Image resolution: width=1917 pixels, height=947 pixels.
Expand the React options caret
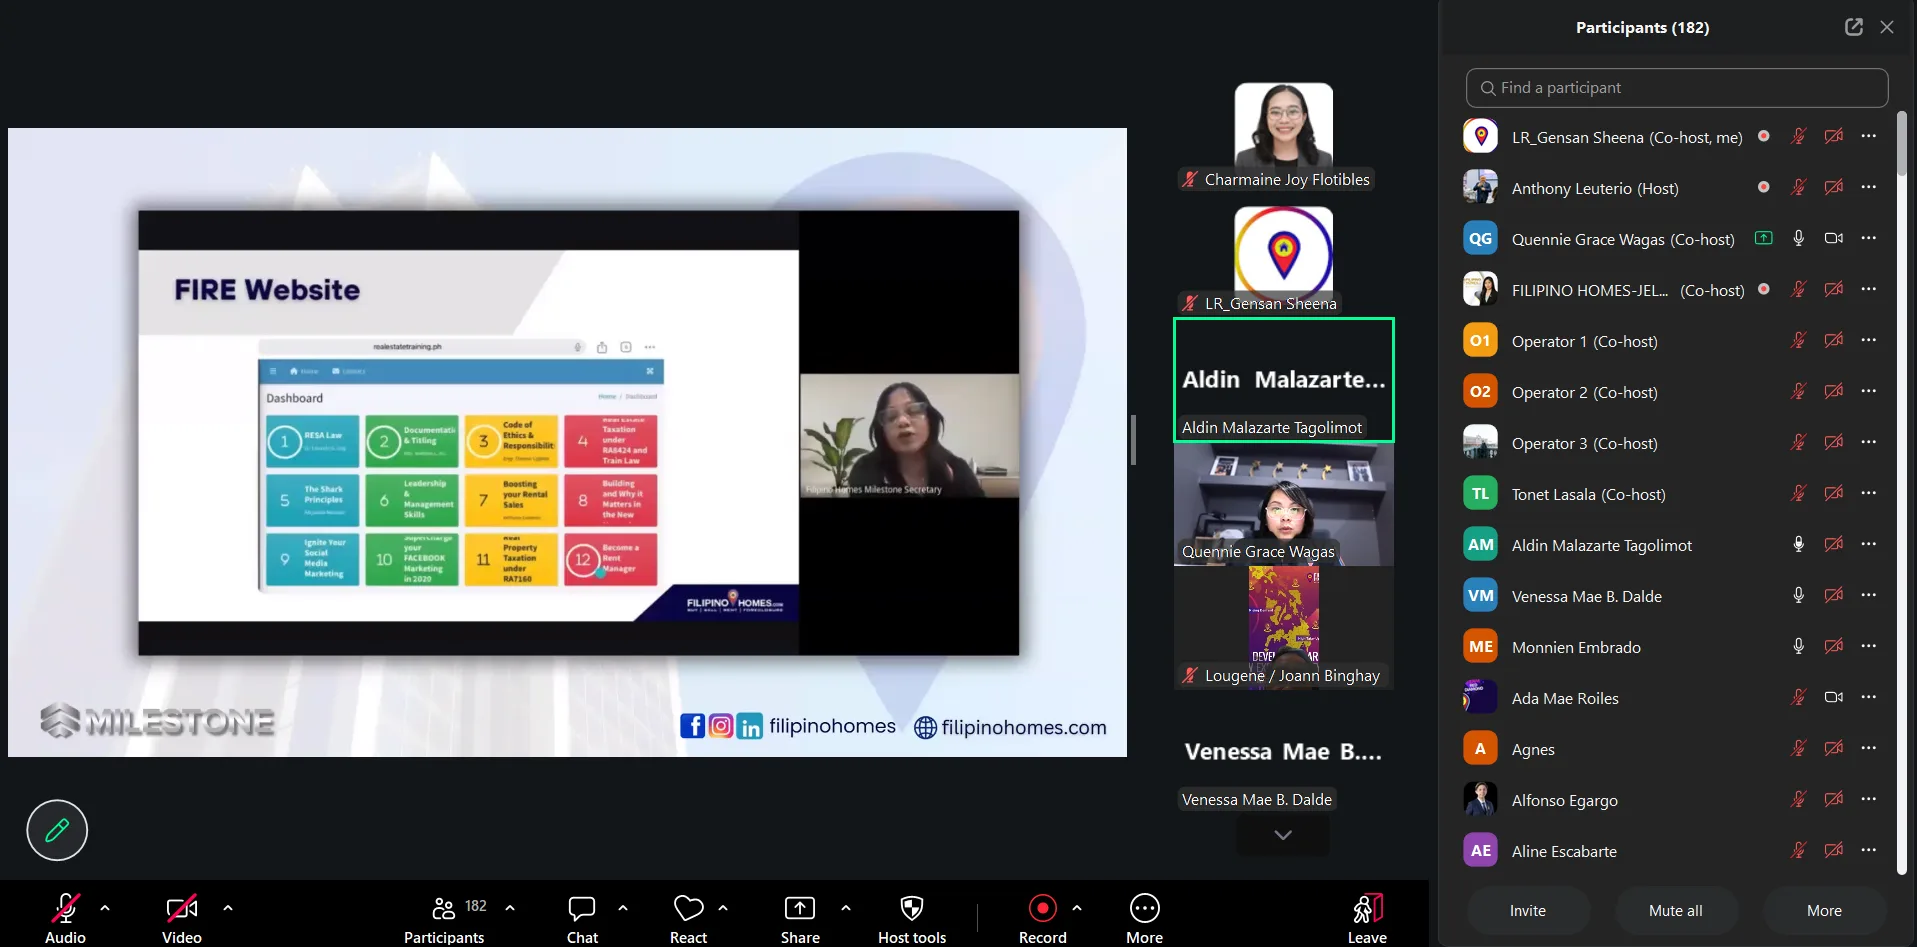click(723, 908)
